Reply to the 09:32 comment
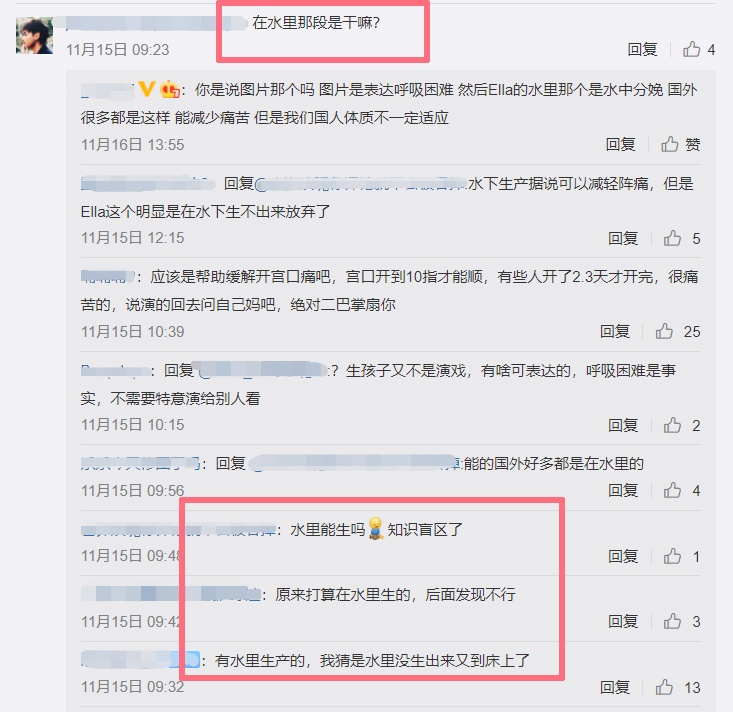Screen dimensions: 733x712 pos(615,687)
